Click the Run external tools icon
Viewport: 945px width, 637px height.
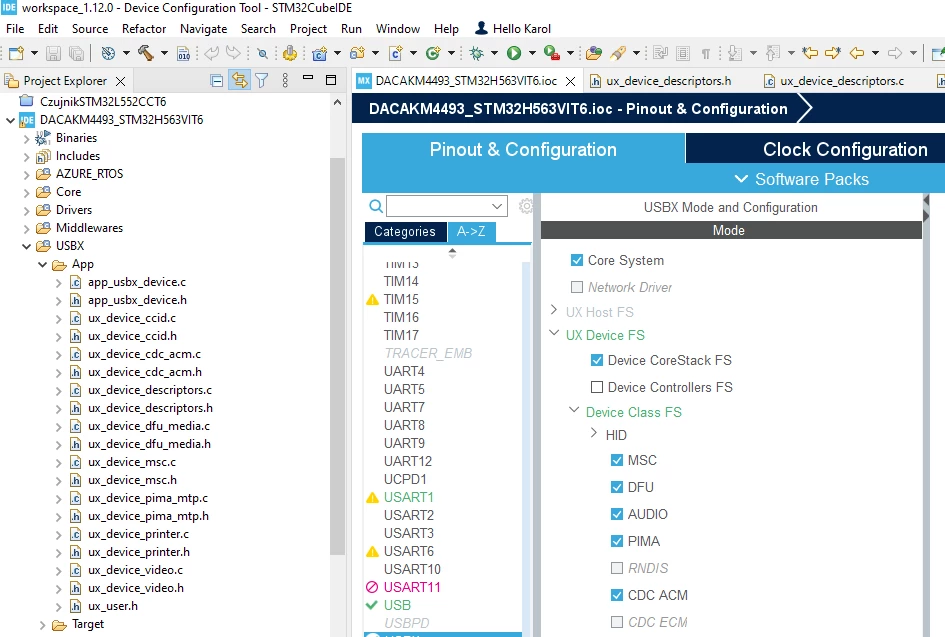click(x=551, y=53)
